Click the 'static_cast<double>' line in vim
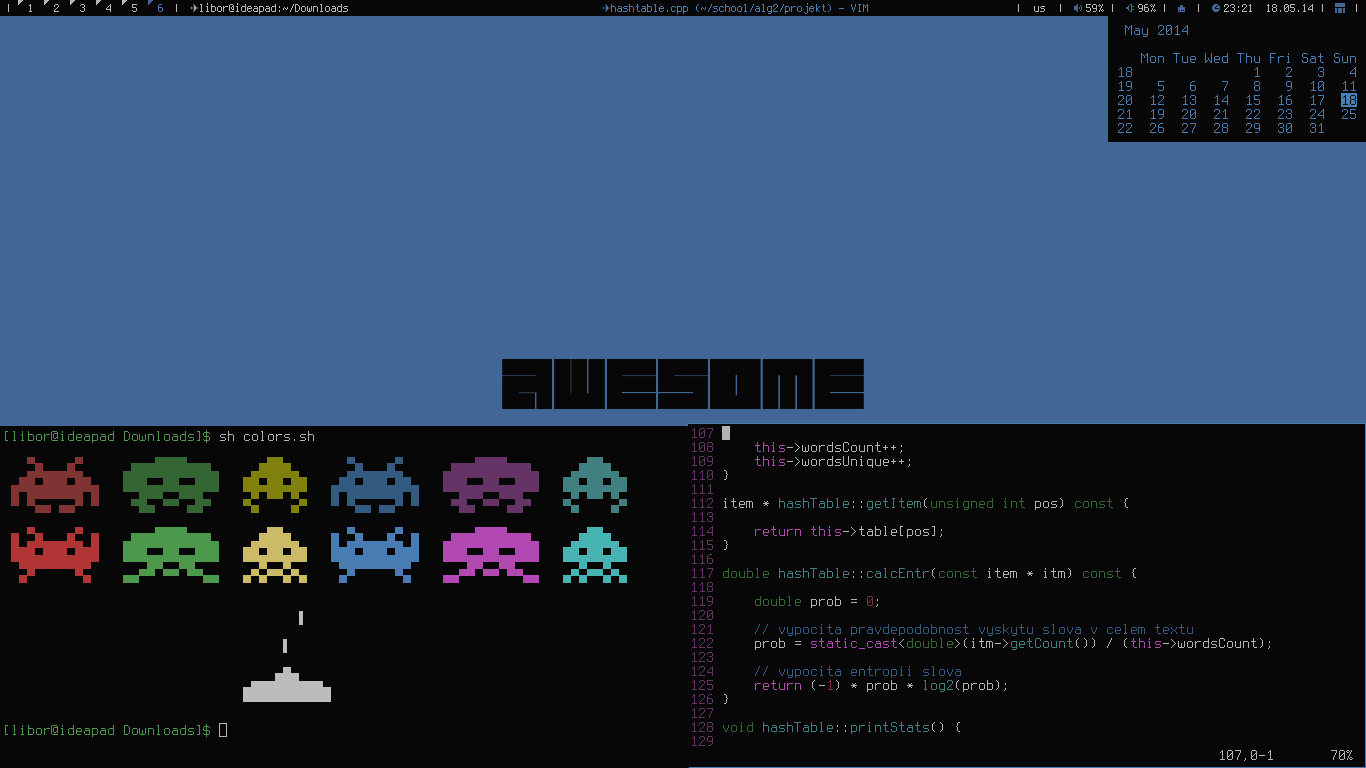The height and width of the screenshot is (768, 1366). pyautogui.click(x=1013, y=643)
